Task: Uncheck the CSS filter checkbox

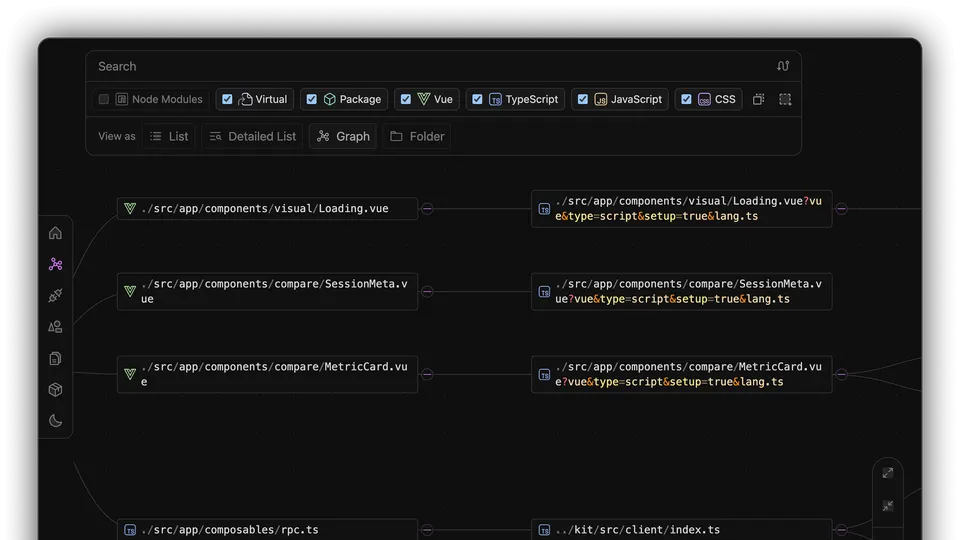Action: click(686, 99)
